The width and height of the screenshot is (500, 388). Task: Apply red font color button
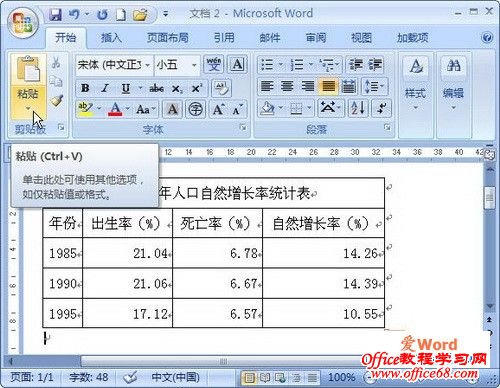point(115,109)
